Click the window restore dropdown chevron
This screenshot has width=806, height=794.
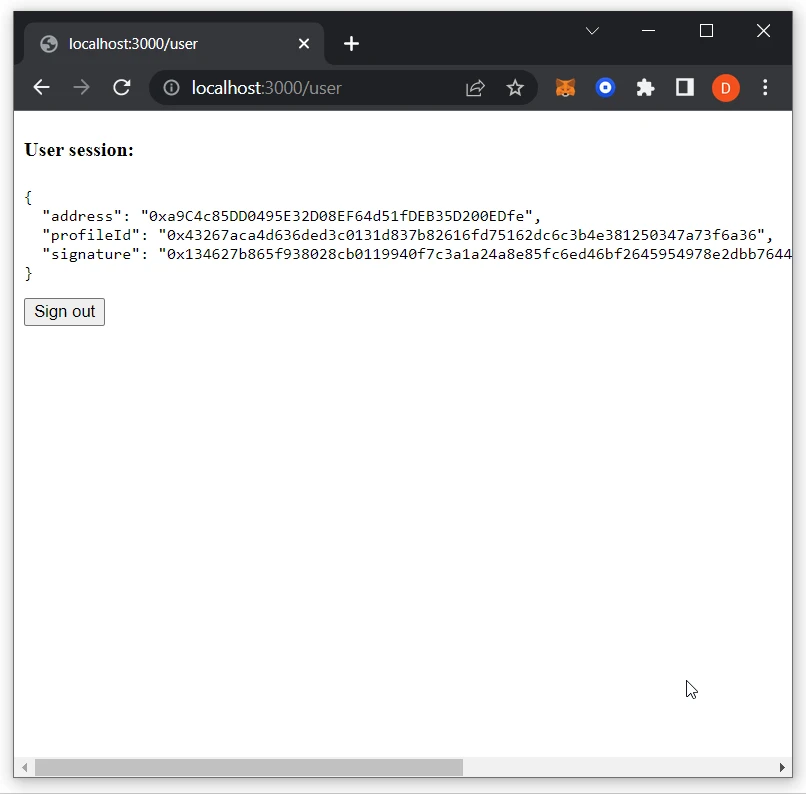pos(592,31)
